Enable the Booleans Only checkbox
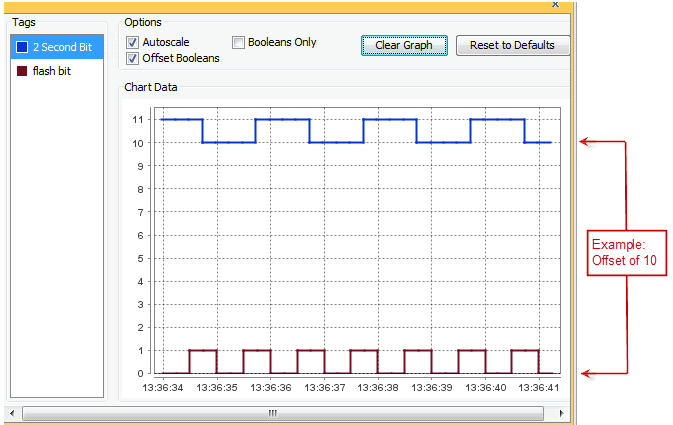 click(x=239, y=43)
